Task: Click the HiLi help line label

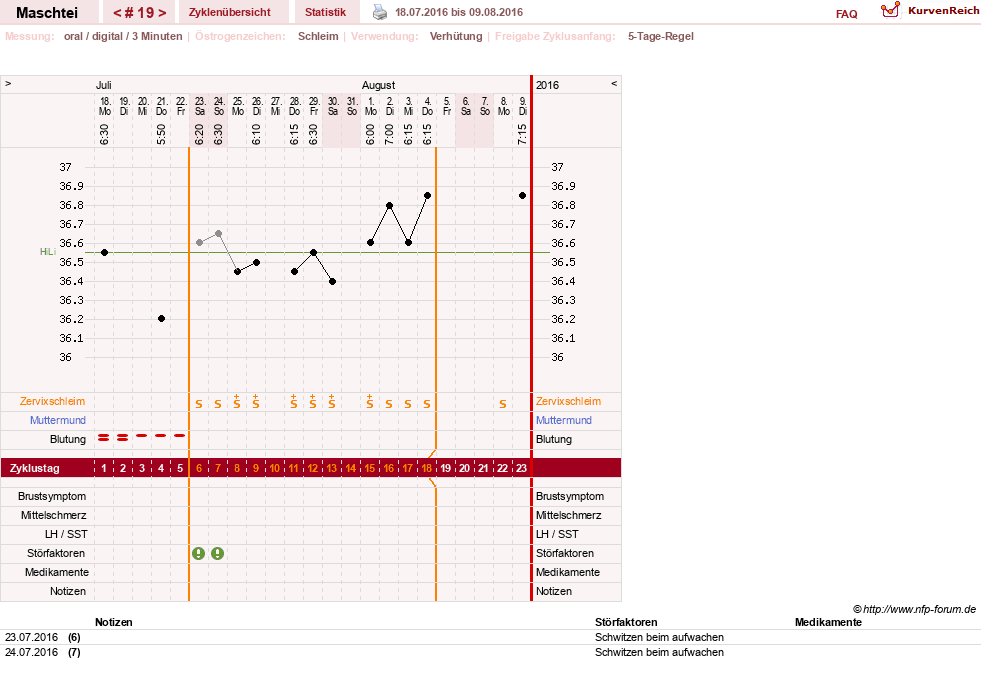Action: click(x=48, y=252)
